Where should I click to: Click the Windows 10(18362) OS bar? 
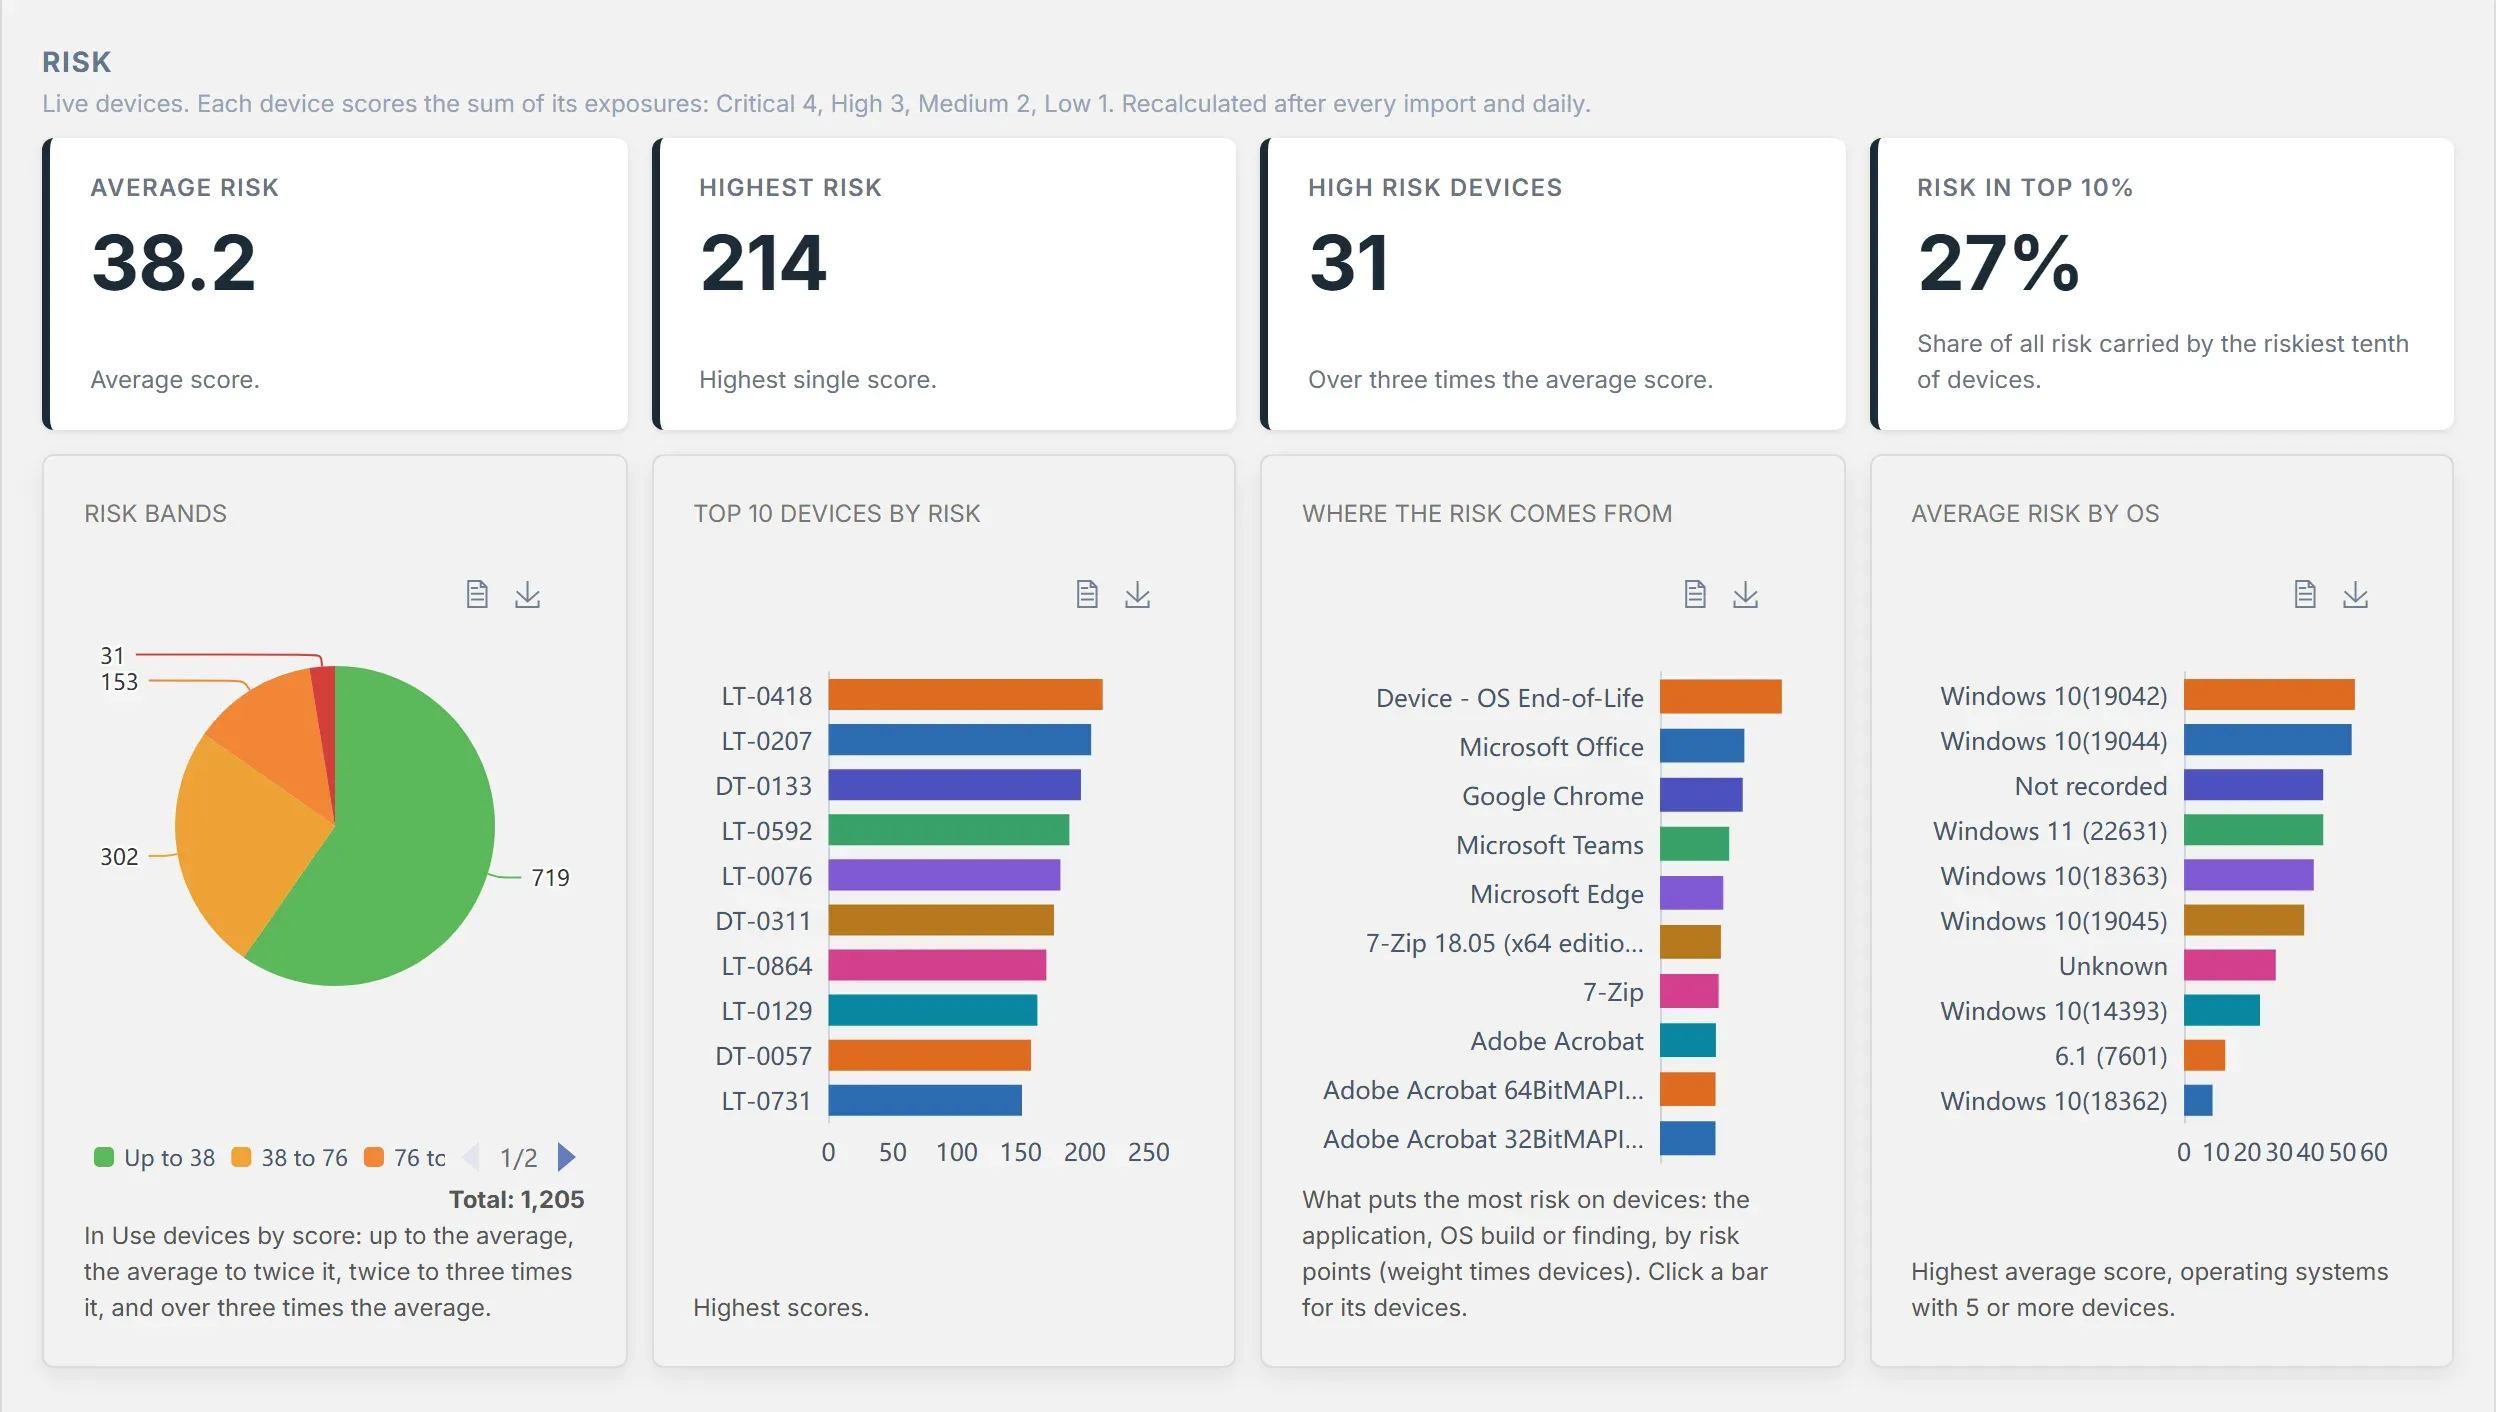(2198, 1100)
